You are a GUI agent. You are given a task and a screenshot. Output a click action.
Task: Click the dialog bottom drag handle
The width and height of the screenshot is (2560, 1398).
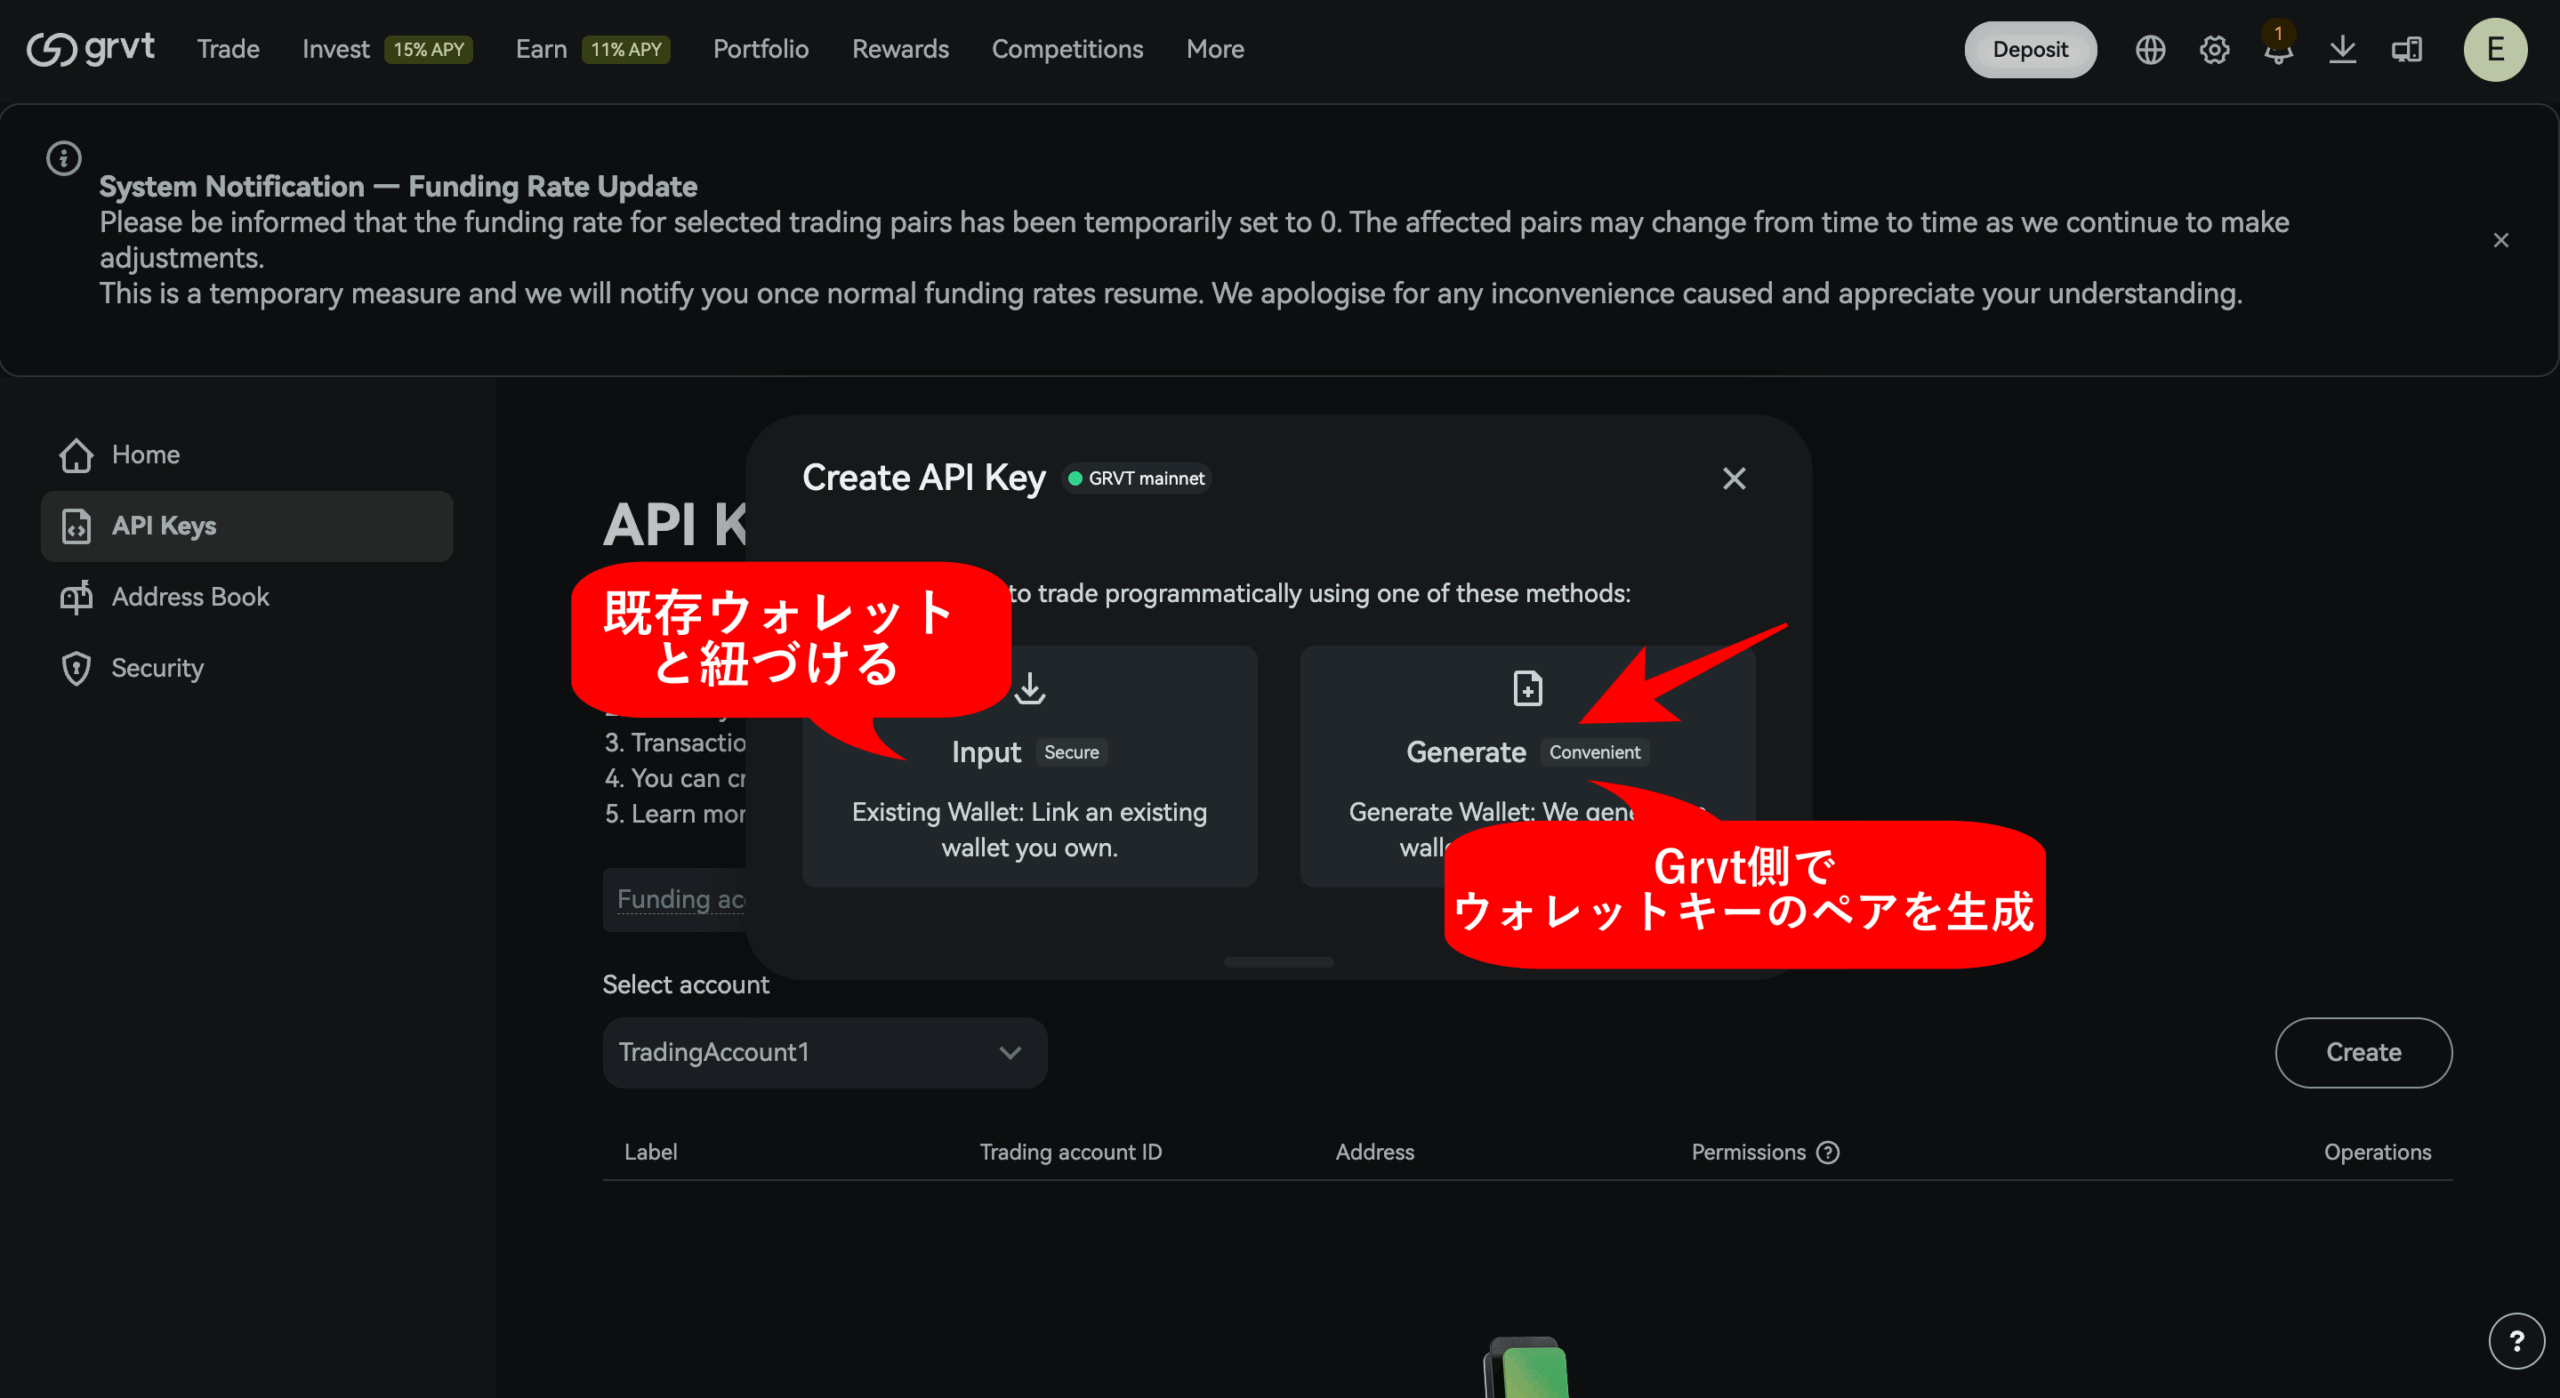click(x=1278, y=962)
